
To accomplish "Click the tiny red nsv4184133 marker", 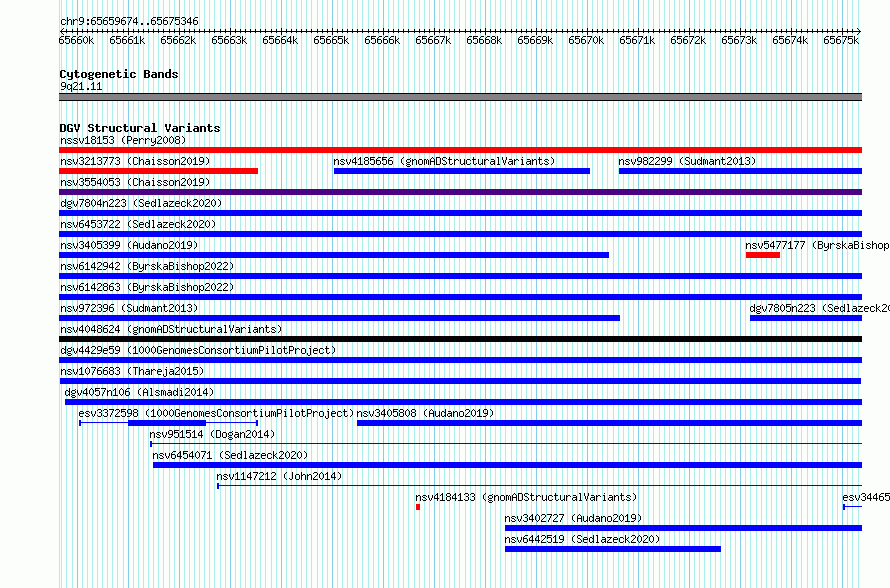I will click(x=418, y=507).
